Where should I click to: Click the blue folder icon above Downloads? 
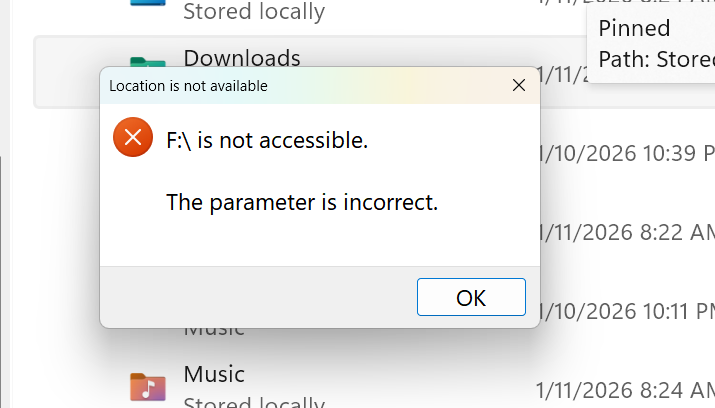[147, 3]
